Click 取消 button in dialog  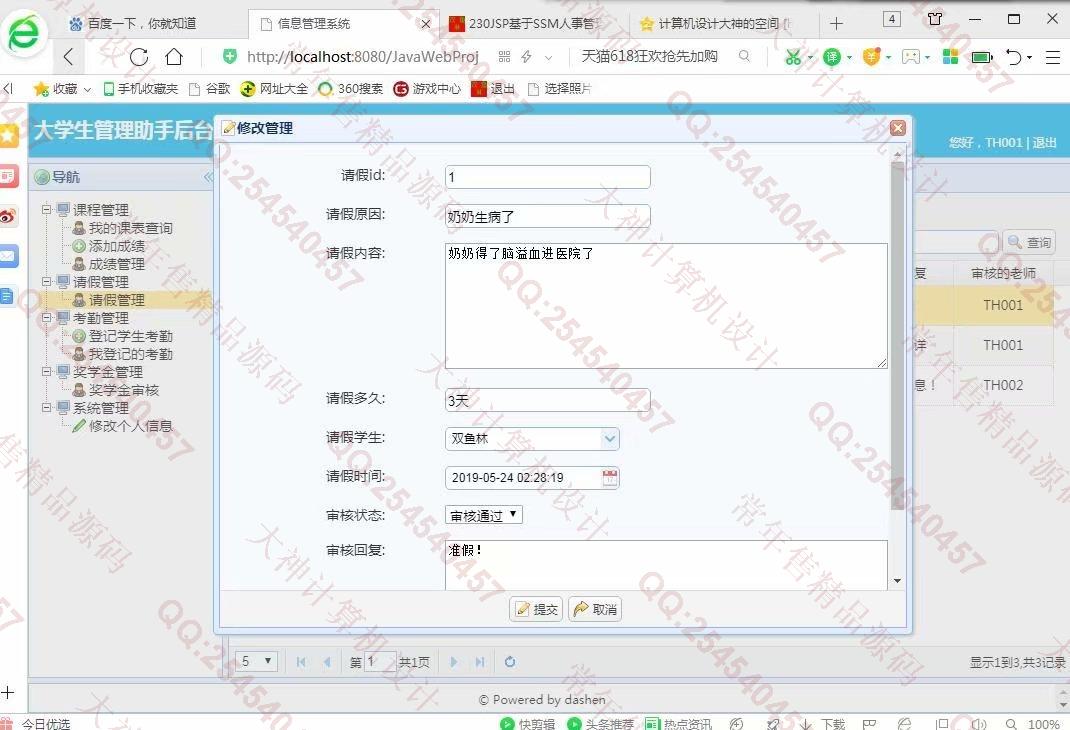pos(595,609)
